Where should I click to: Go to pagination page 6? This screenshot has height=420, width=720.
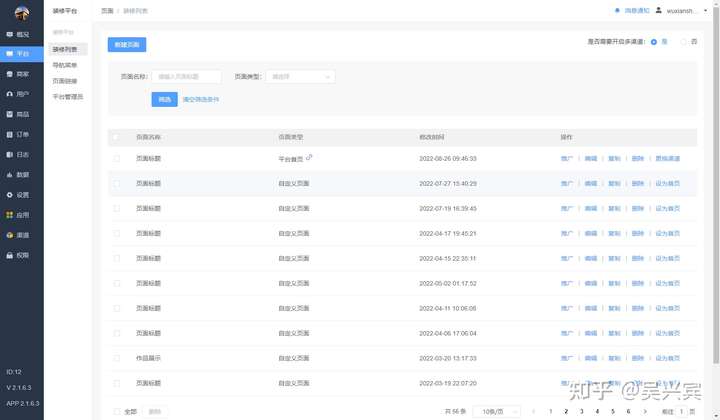click(628, 411)
